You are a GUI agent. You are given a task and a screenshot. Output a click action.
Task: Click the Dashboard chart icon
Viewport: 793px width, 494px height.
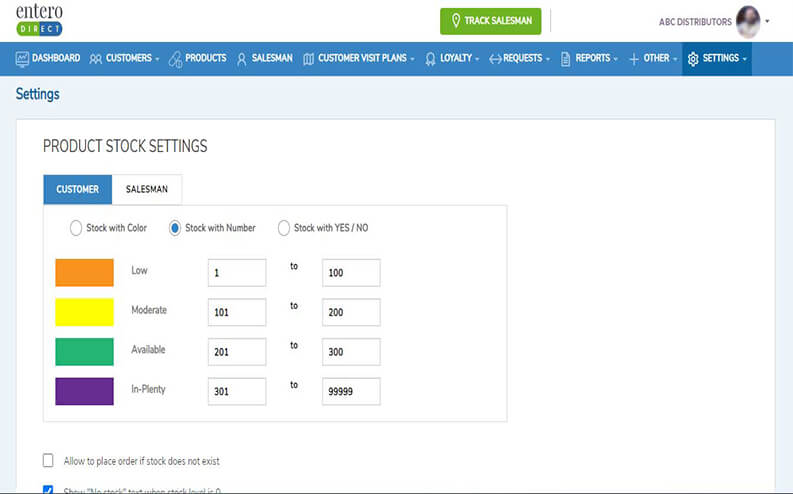[22, 59]
